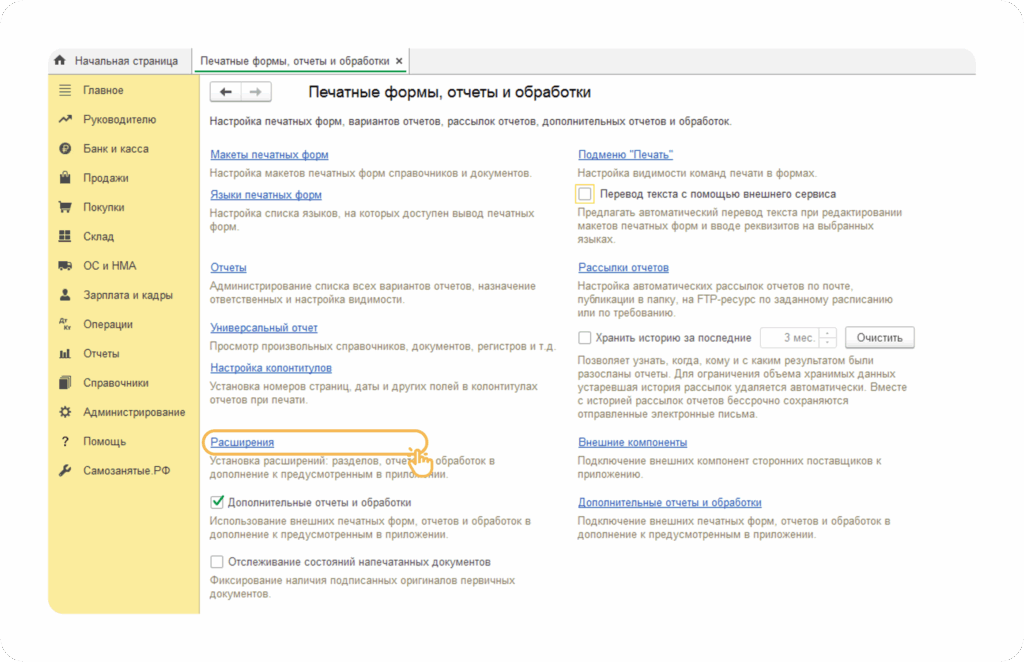Viewport: 1024px width, 662px height.
Task: Uncheck Дополнительные отчеты и обработки checkbox
Action: [x=217, y=502]
